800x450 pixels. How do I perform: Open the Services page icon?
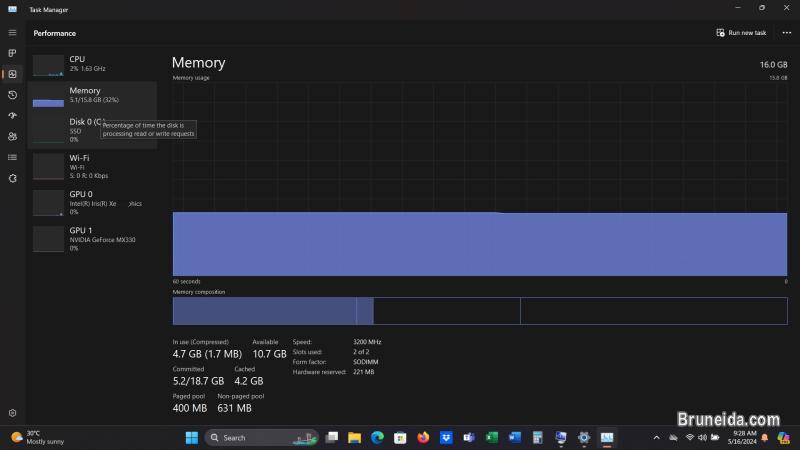point(12,178)
